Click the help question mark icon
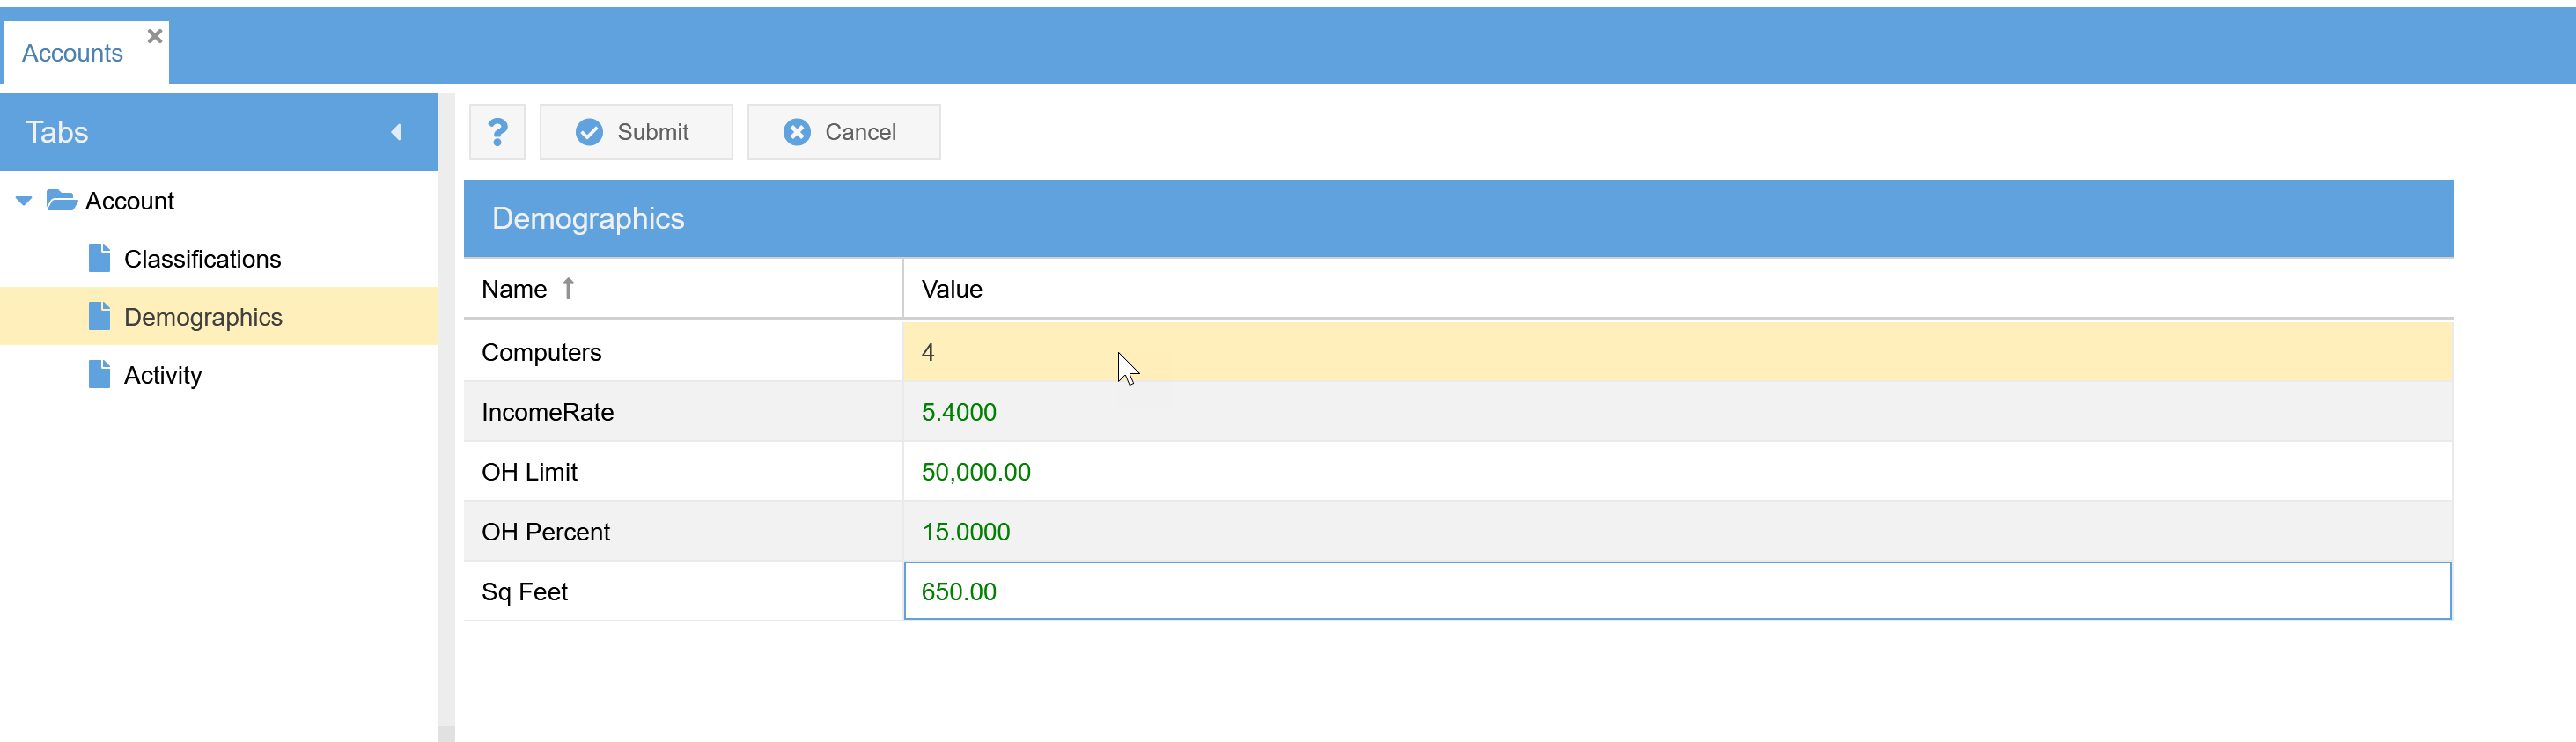The height and width of the screenshot is (742, 2576). [x=497, y=132]
